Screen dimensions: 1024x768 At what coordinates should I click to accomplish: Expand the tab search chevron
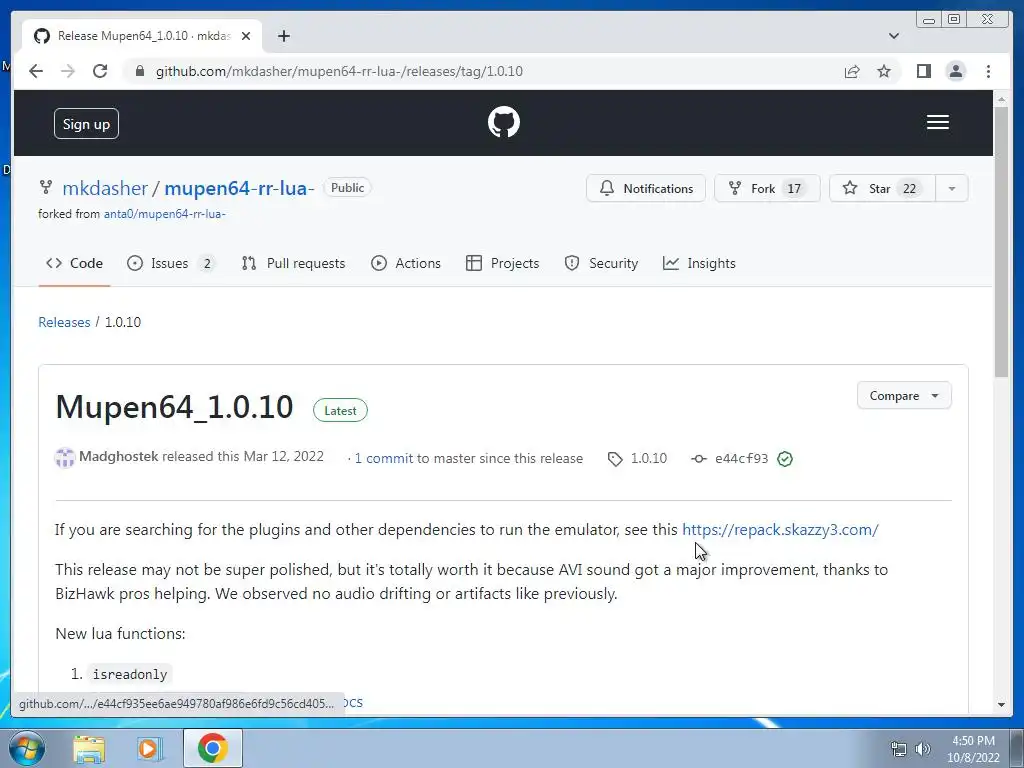[x=893, y=36]
